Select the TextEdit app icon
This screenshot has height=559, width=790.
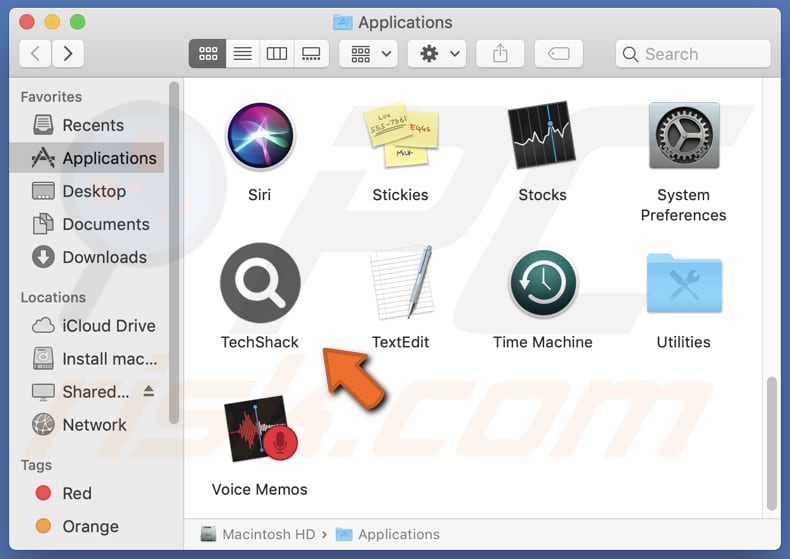tap(402, 283)
